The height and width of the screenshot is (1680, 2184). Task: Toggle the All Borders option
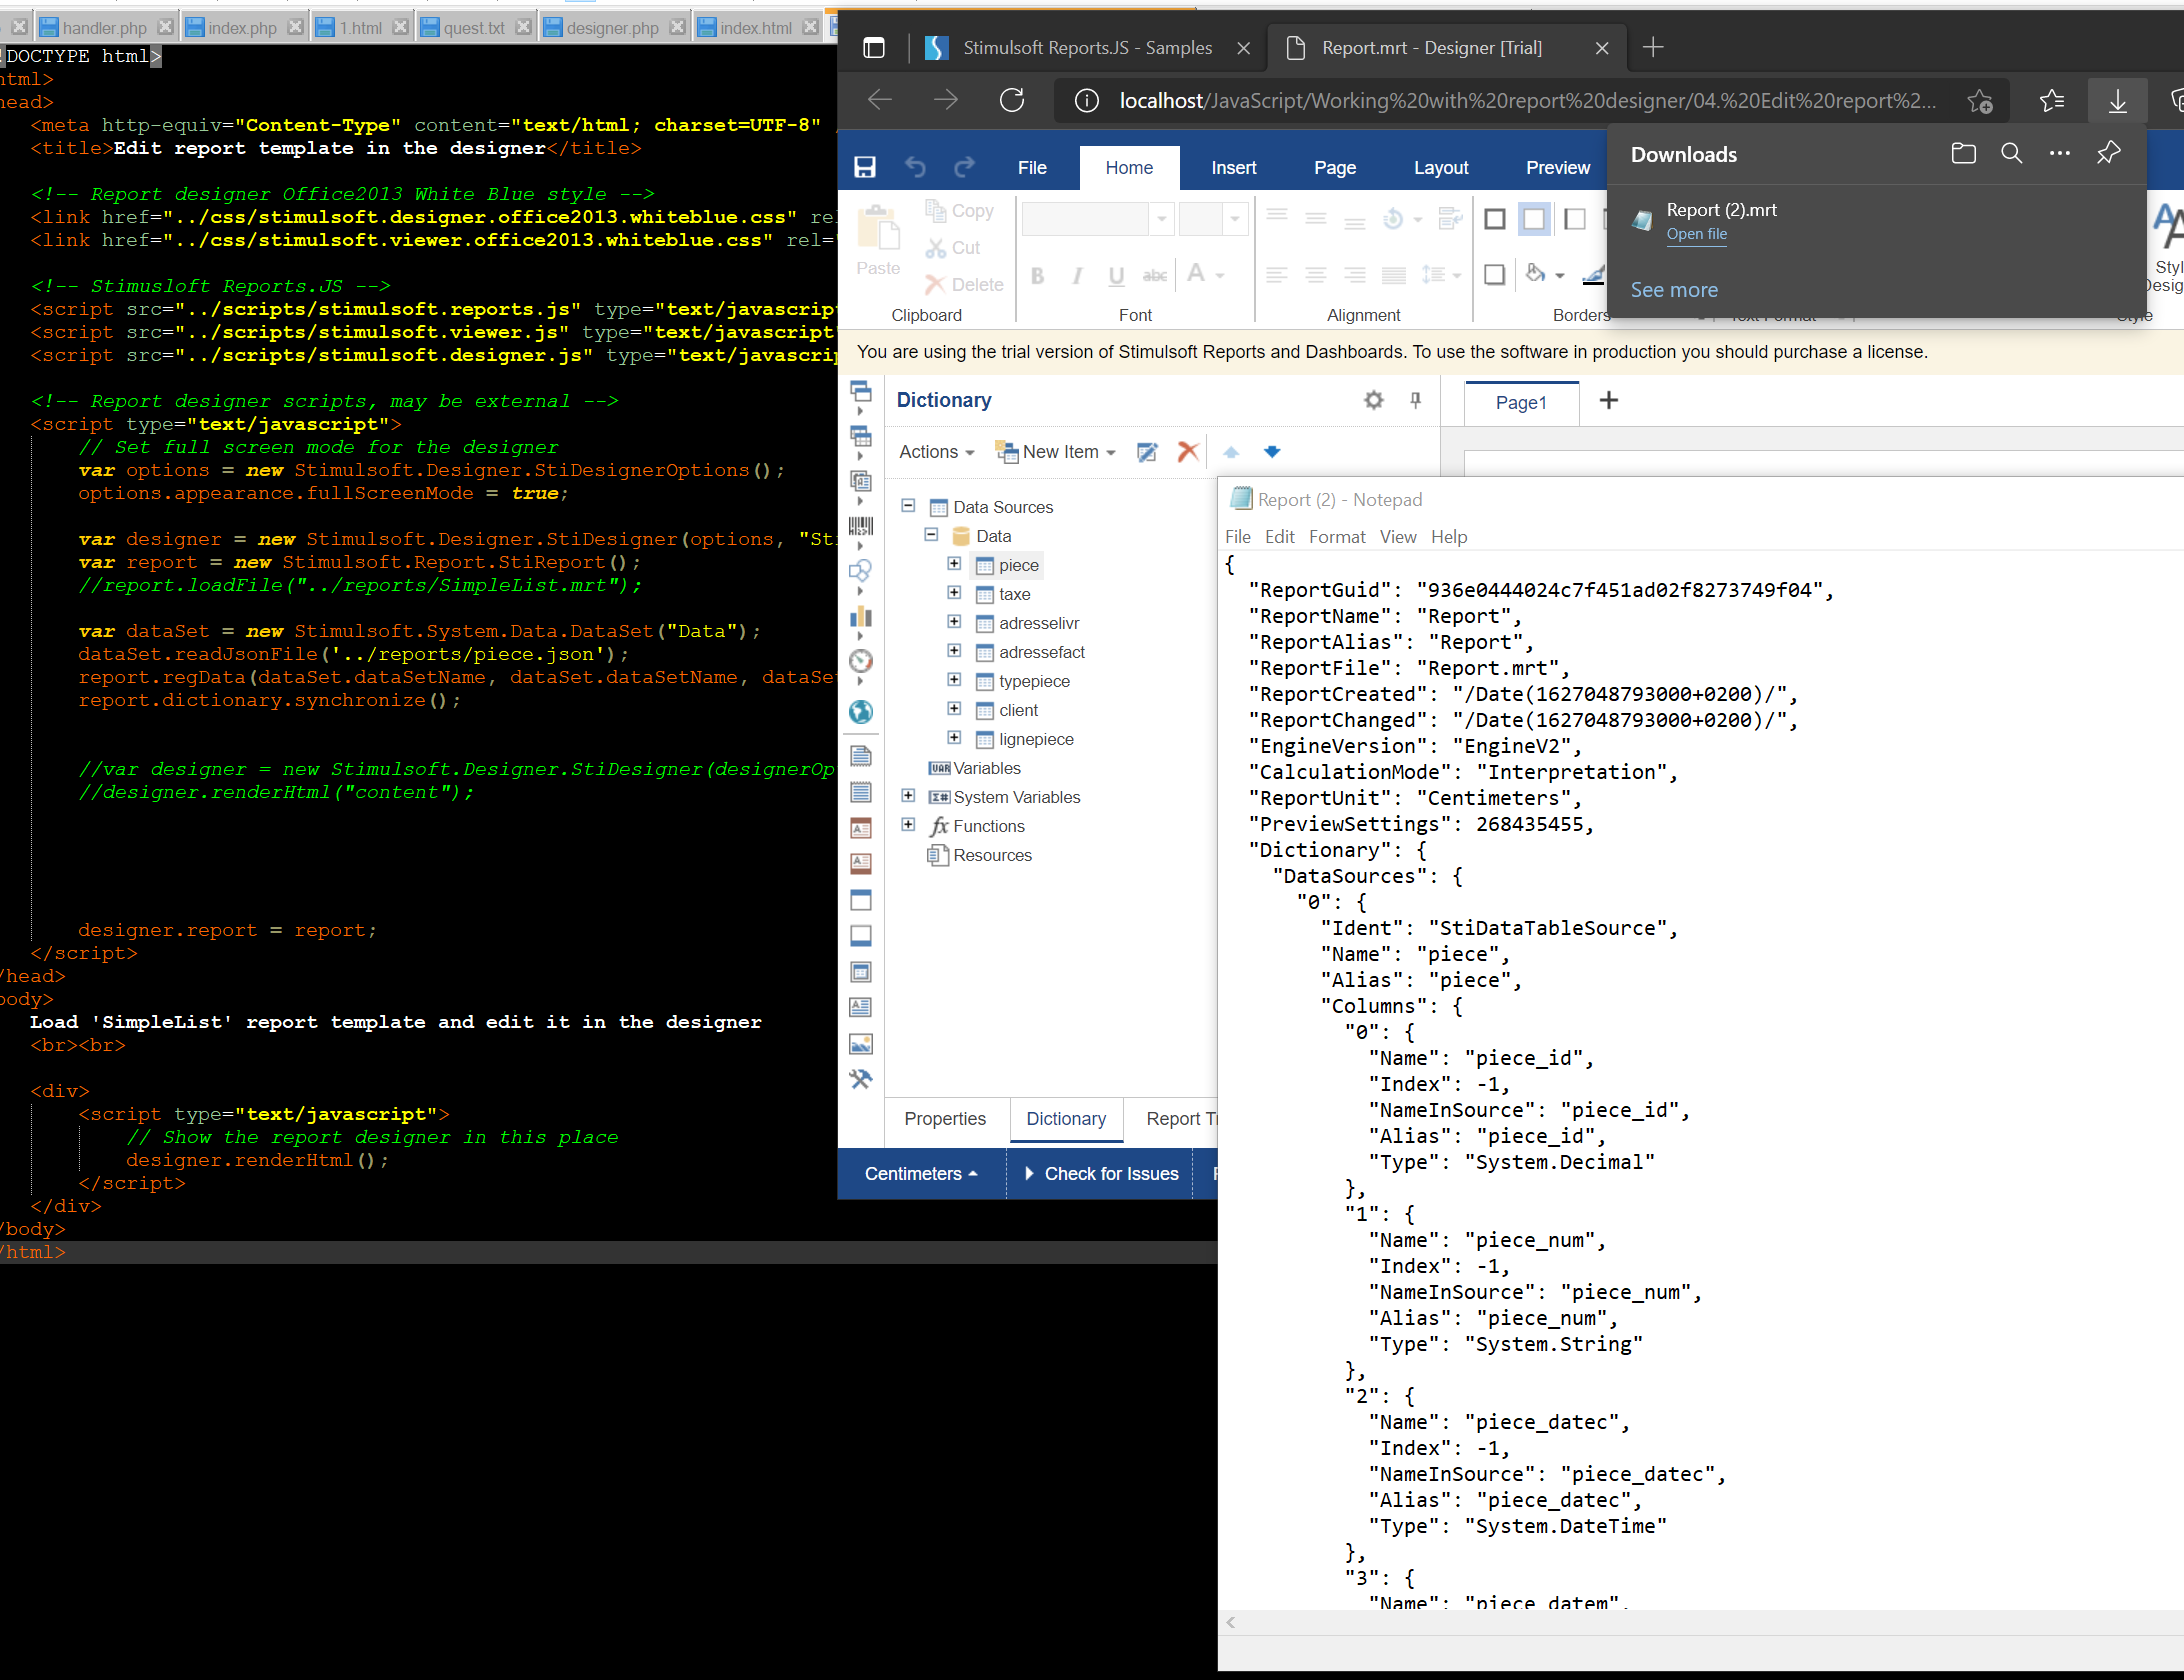pyautogui.click(x=1495, y=219)
